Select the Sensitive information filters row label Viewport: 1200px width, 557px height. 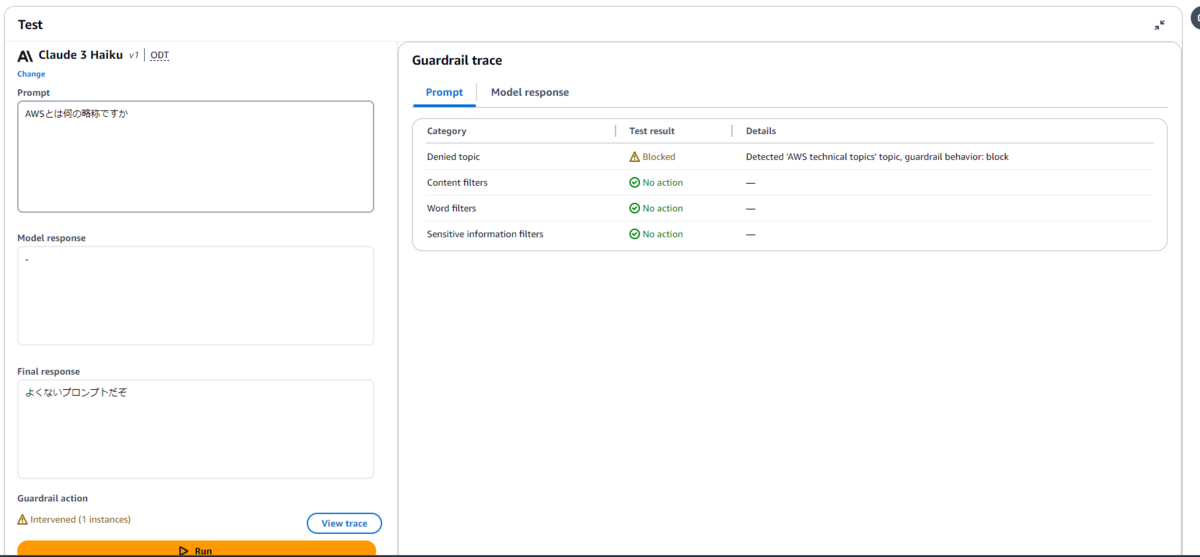(485, 234)
